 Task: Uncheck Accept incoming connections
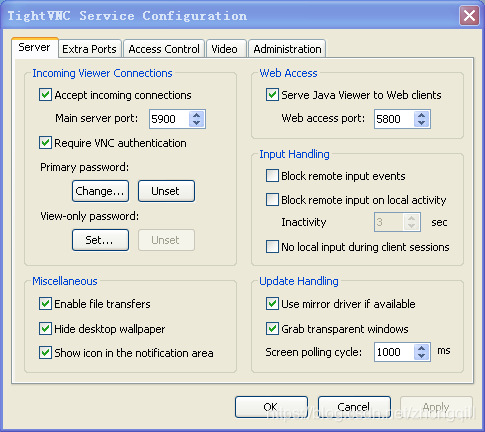(45, 95)
